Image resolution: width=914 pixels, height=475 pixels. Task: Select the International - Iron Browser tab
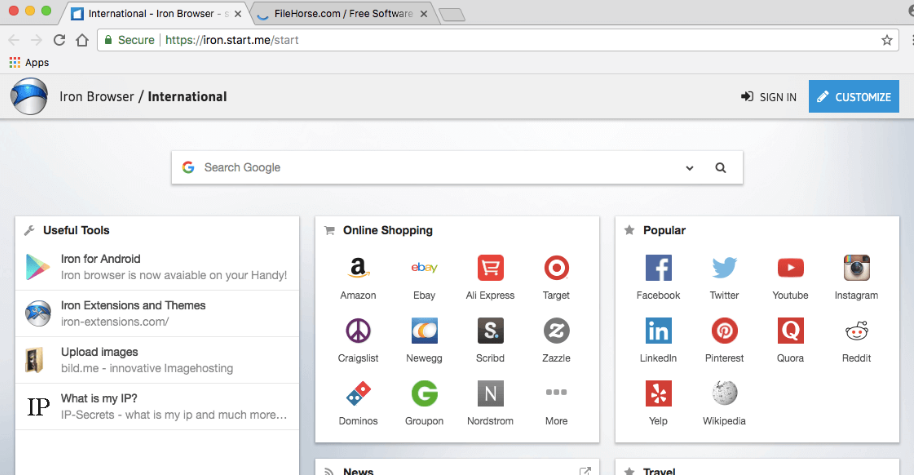[x=151, y=13]
